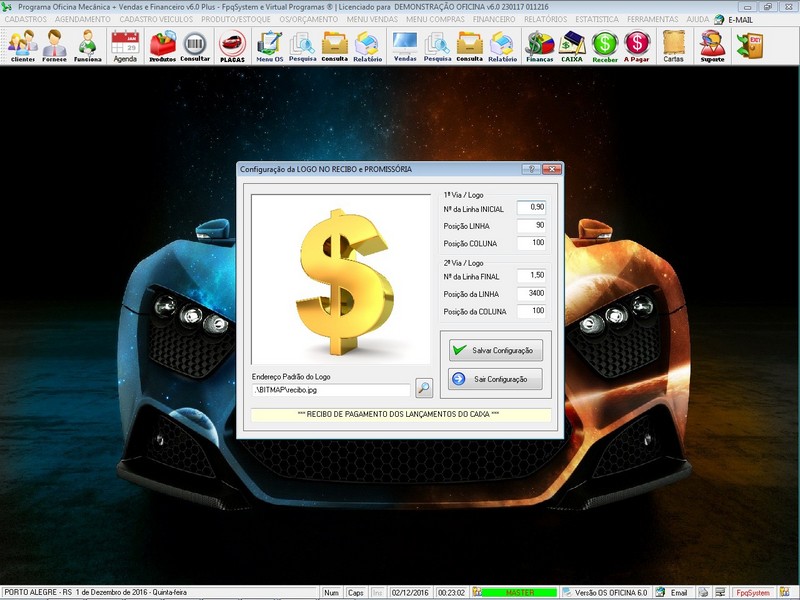Open the Suporte support icon

click(712, 46)
